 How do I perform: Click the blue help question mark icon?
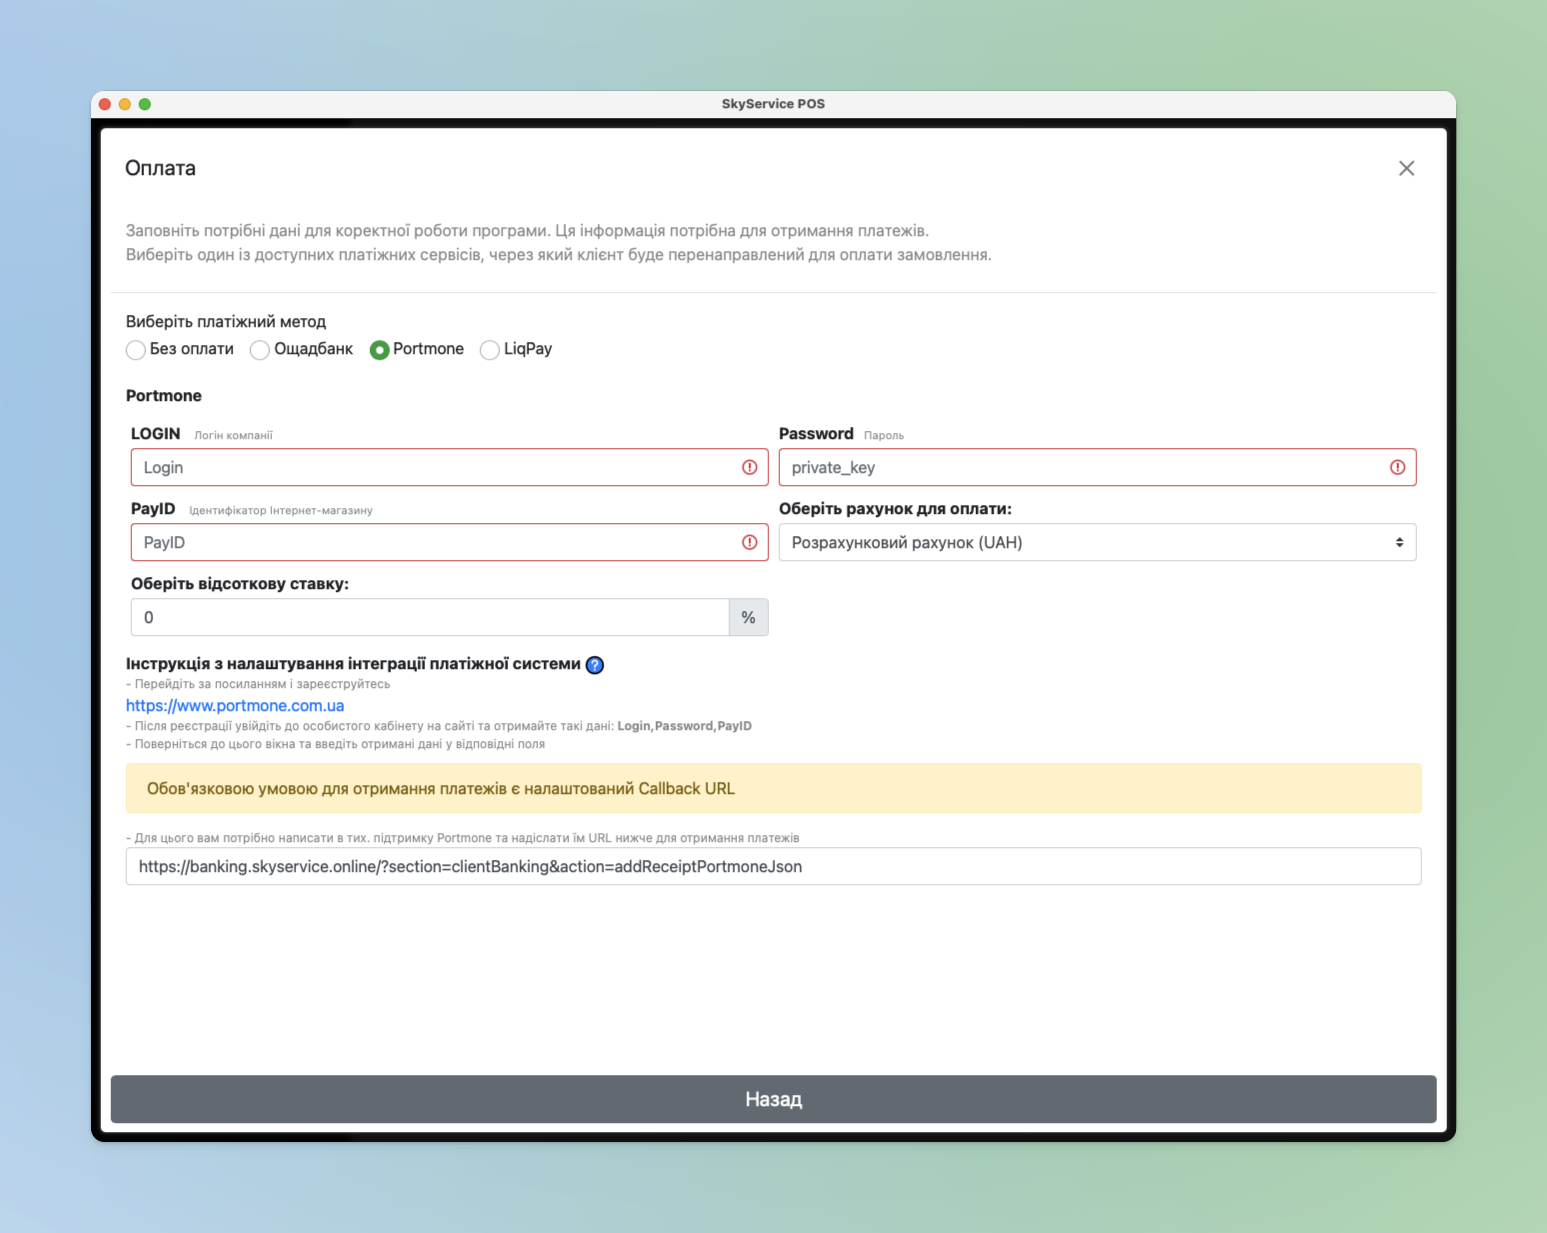[x=595, y=665]
